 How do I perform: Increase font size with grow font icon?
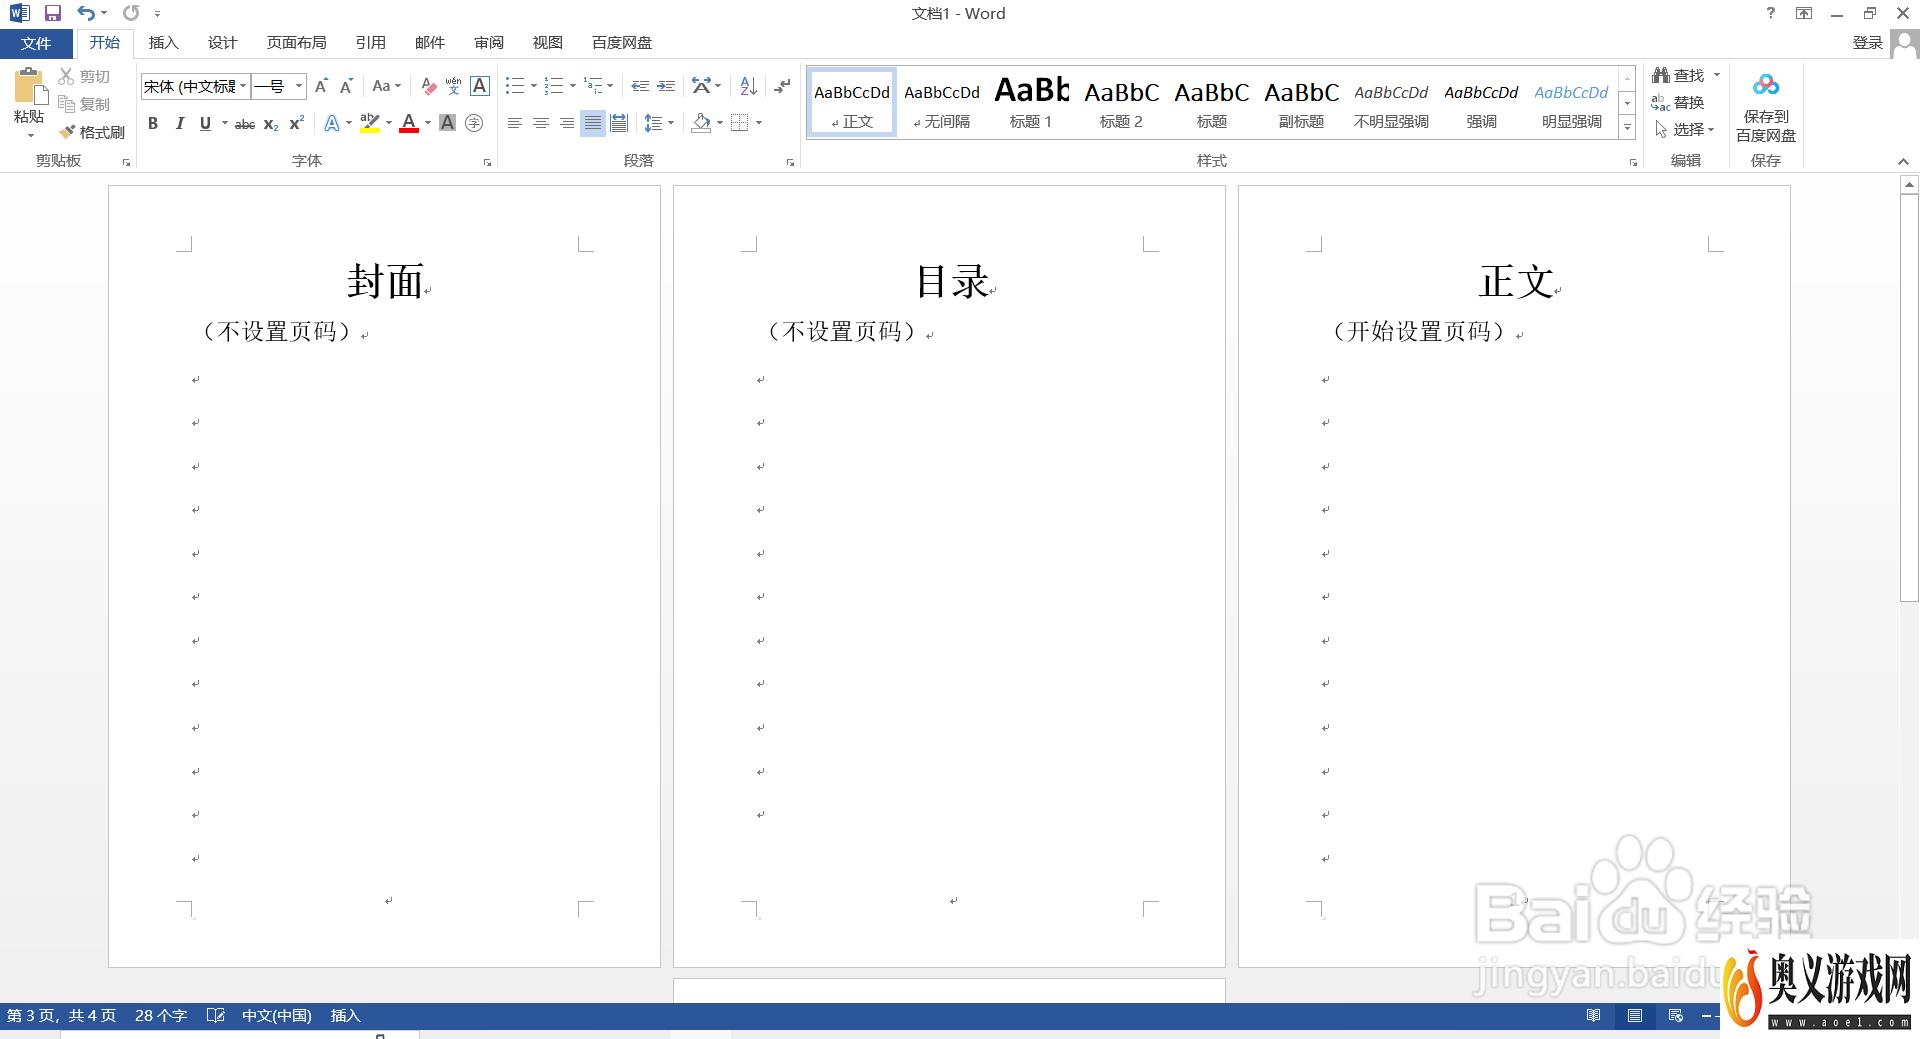321,86
